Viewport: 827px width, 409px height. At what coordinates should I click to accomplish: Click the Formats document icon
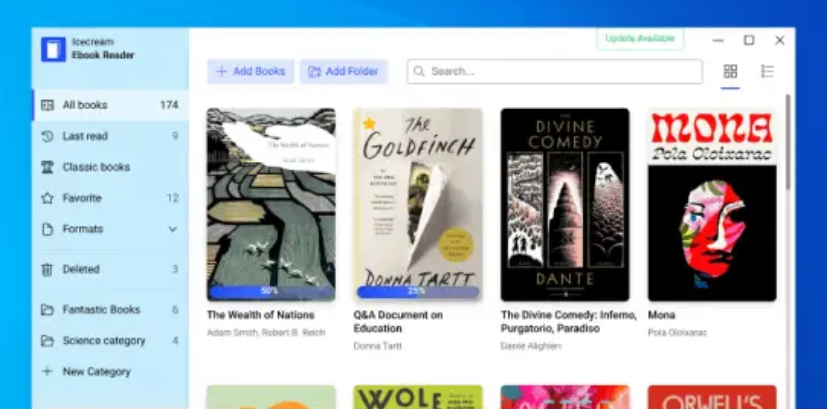coord(47,229)
